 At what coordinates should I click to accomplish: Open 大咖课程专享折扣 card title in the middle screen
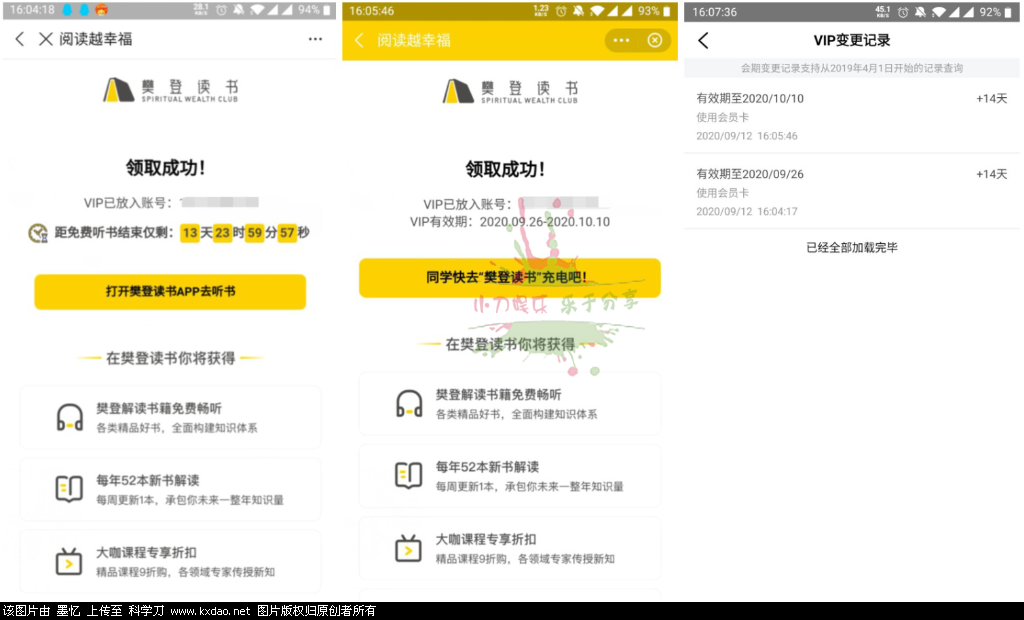(486, 539)
